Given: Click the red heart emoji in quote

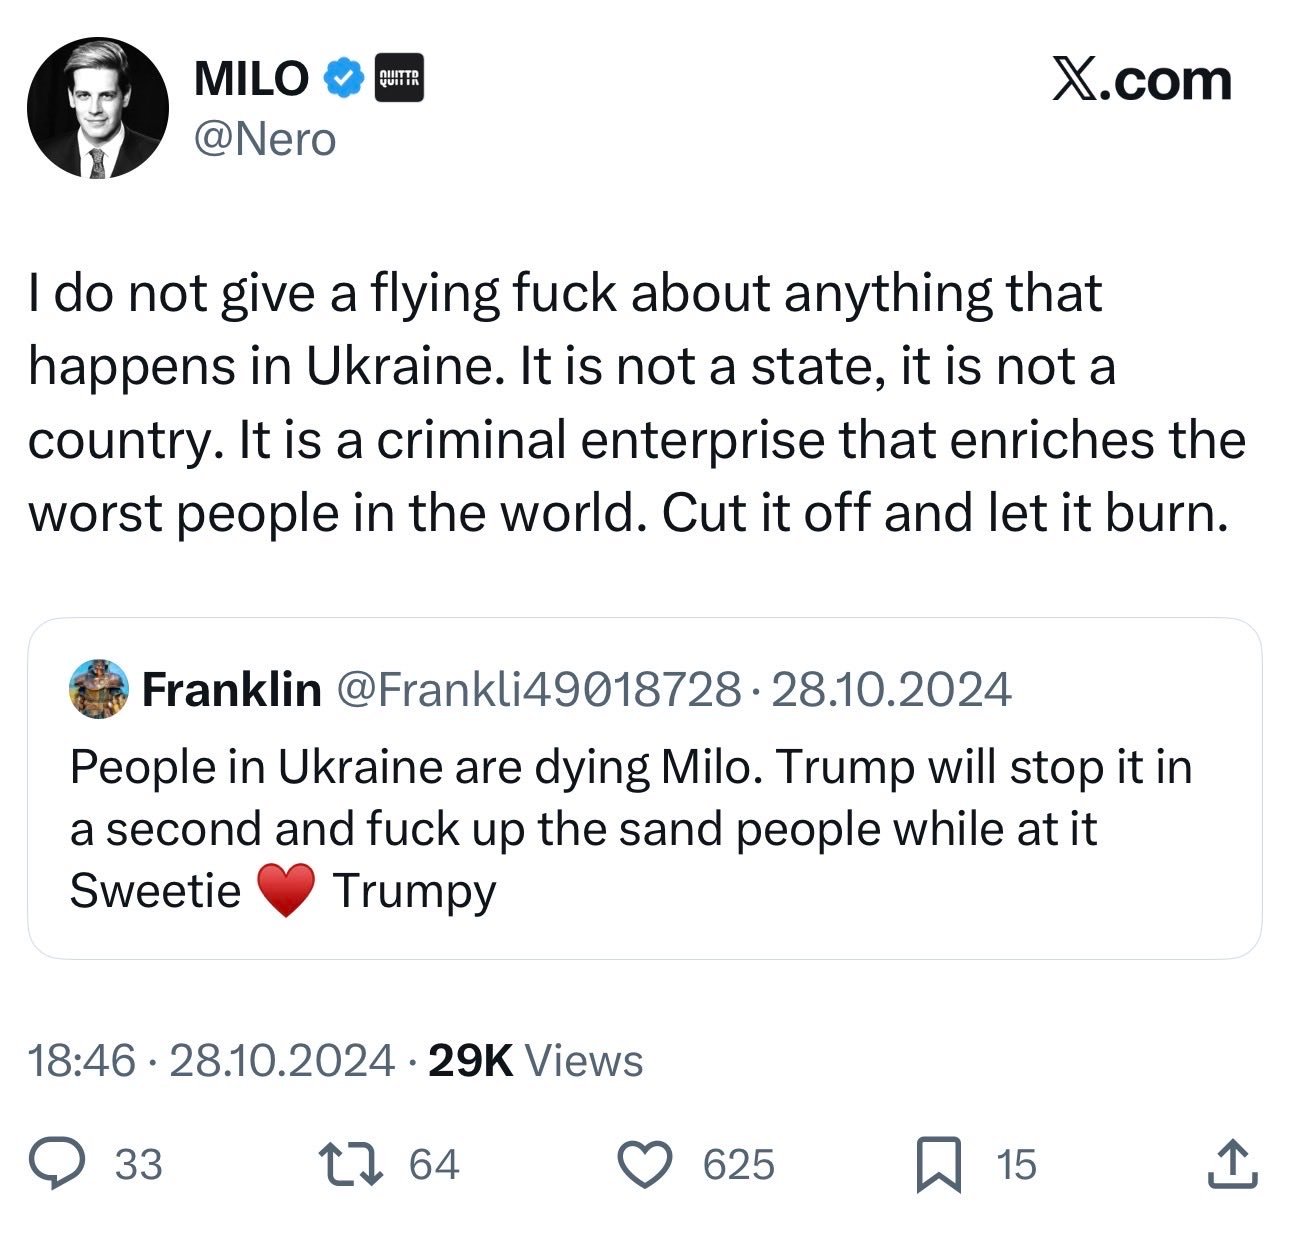Looking at the screenshot, I should (287, 891).
